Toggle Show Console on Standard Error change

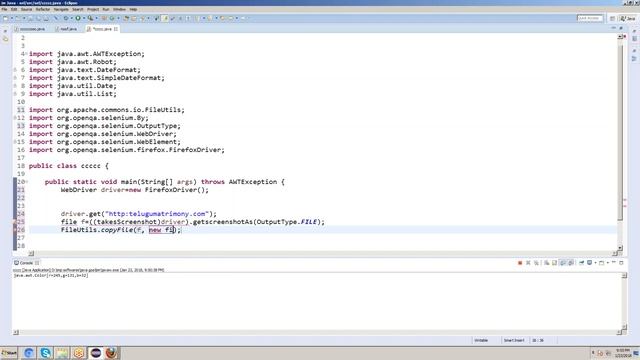570,263
